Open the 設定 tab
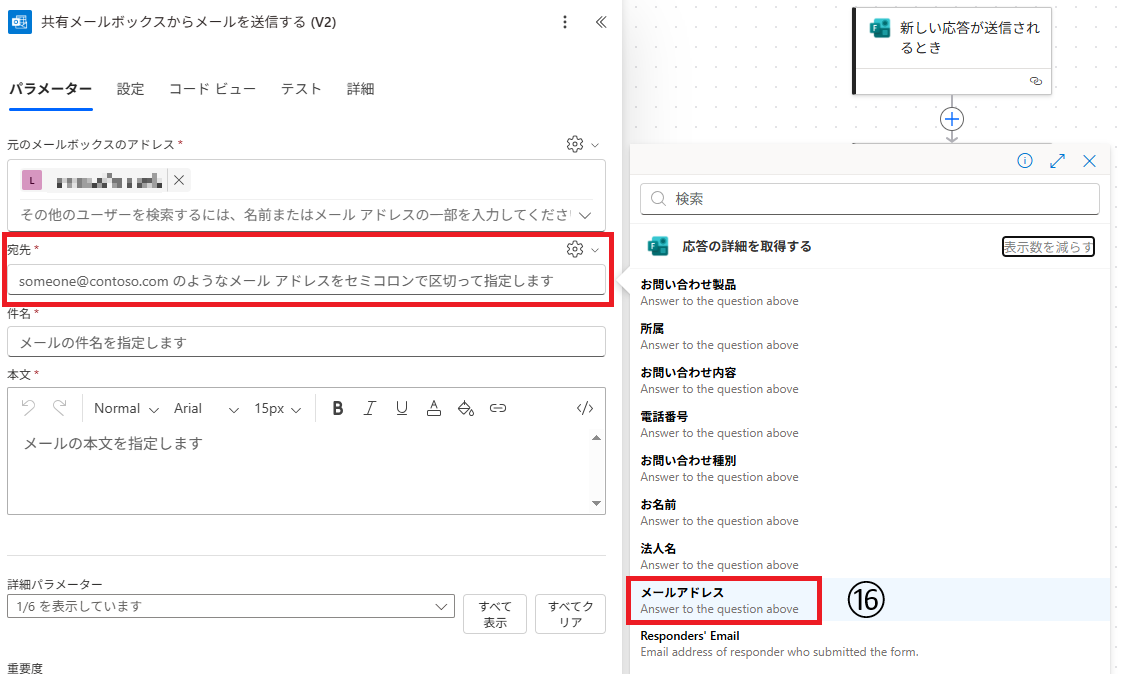This screenshot has height=674, width=1133. coord(130,89)
